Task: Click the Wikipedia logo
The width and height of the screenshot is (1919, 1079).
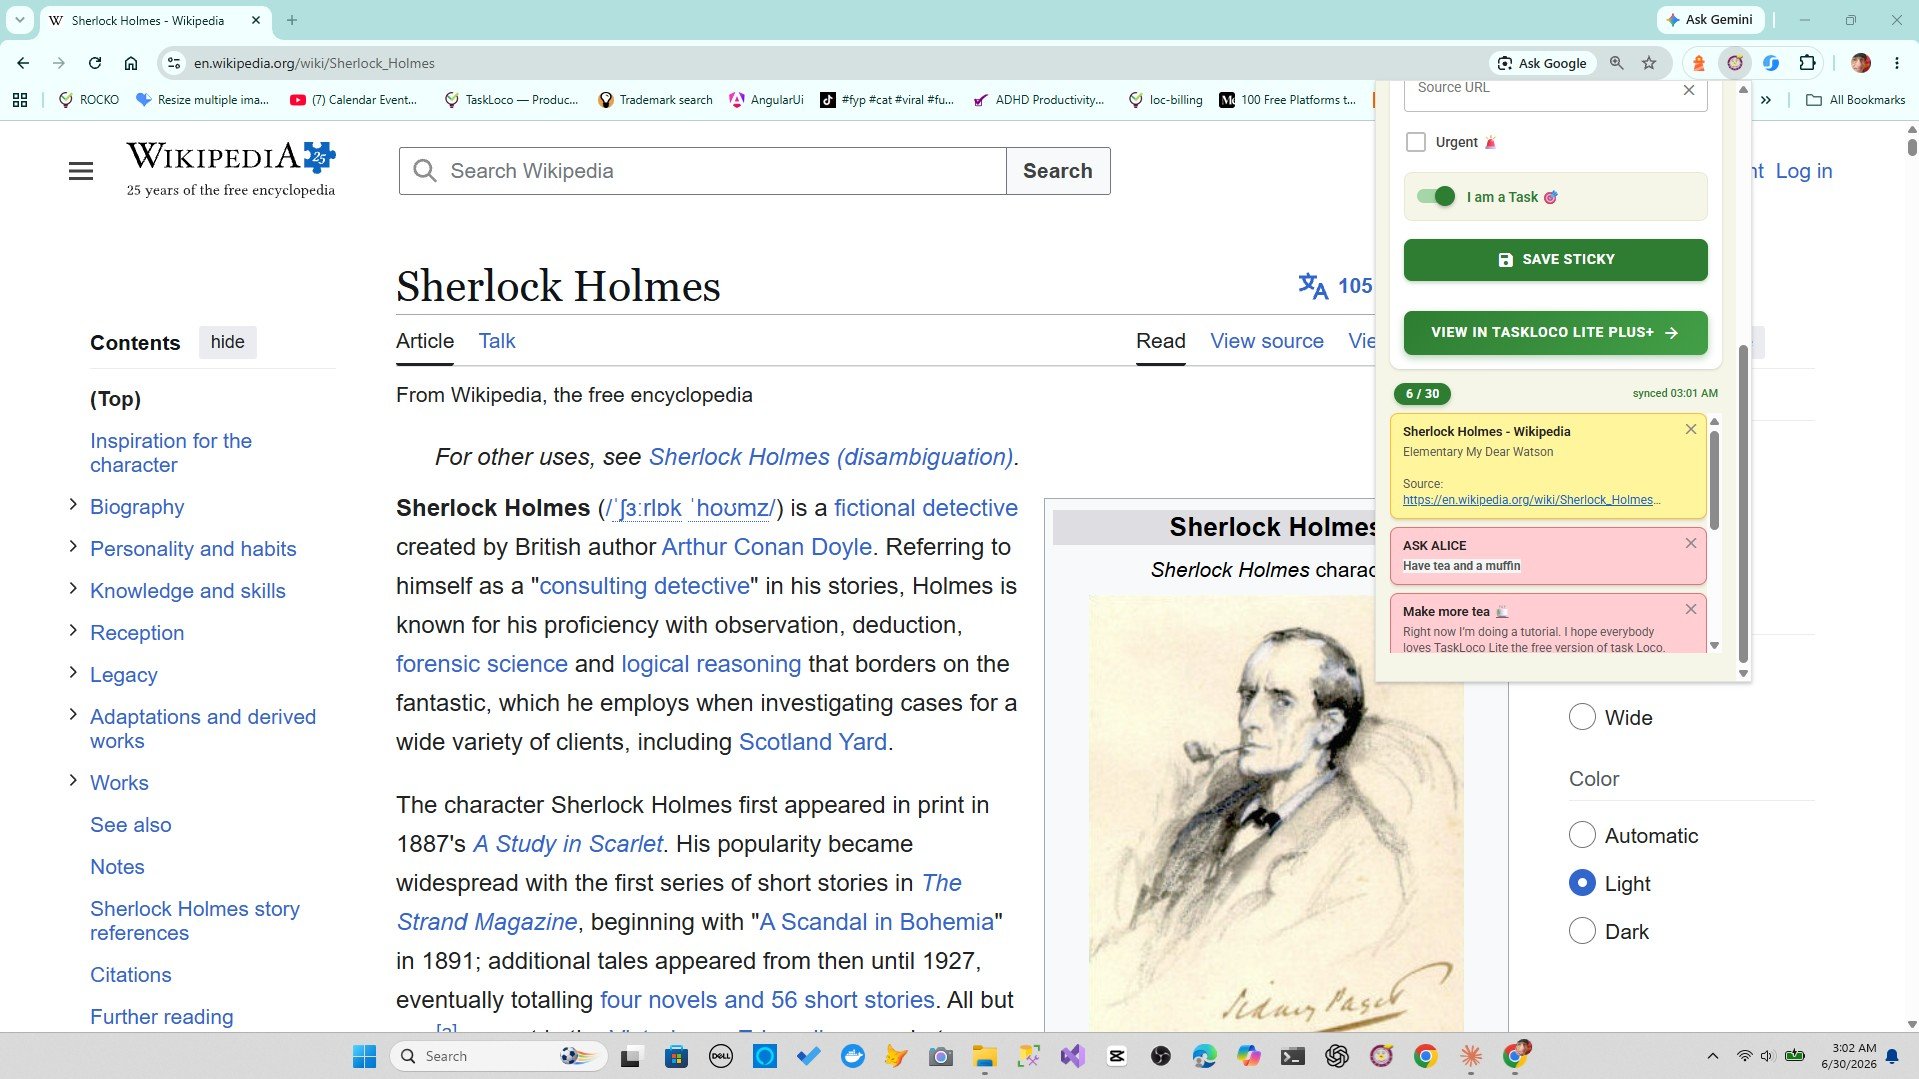Action: pos(231,168)
